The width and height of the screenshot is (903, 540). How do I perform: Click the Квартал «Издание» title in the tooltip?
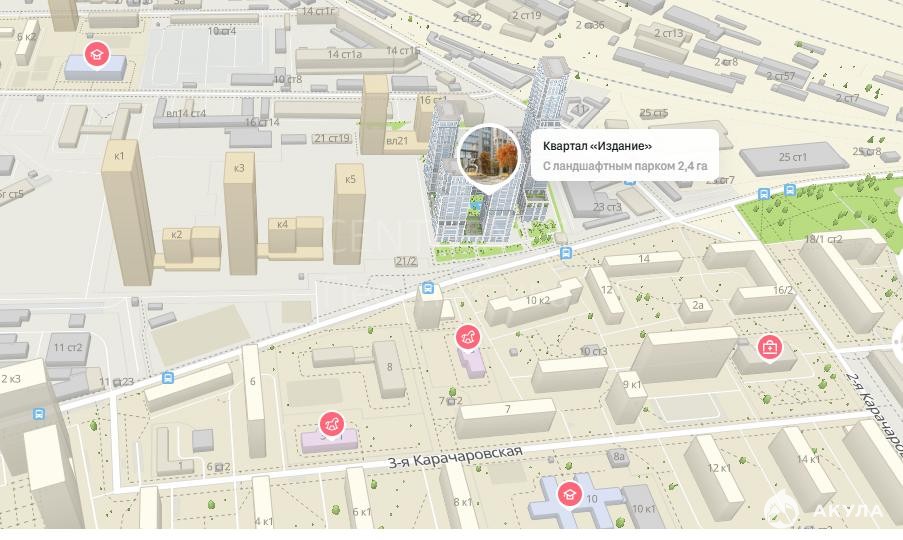click(597, 146)
